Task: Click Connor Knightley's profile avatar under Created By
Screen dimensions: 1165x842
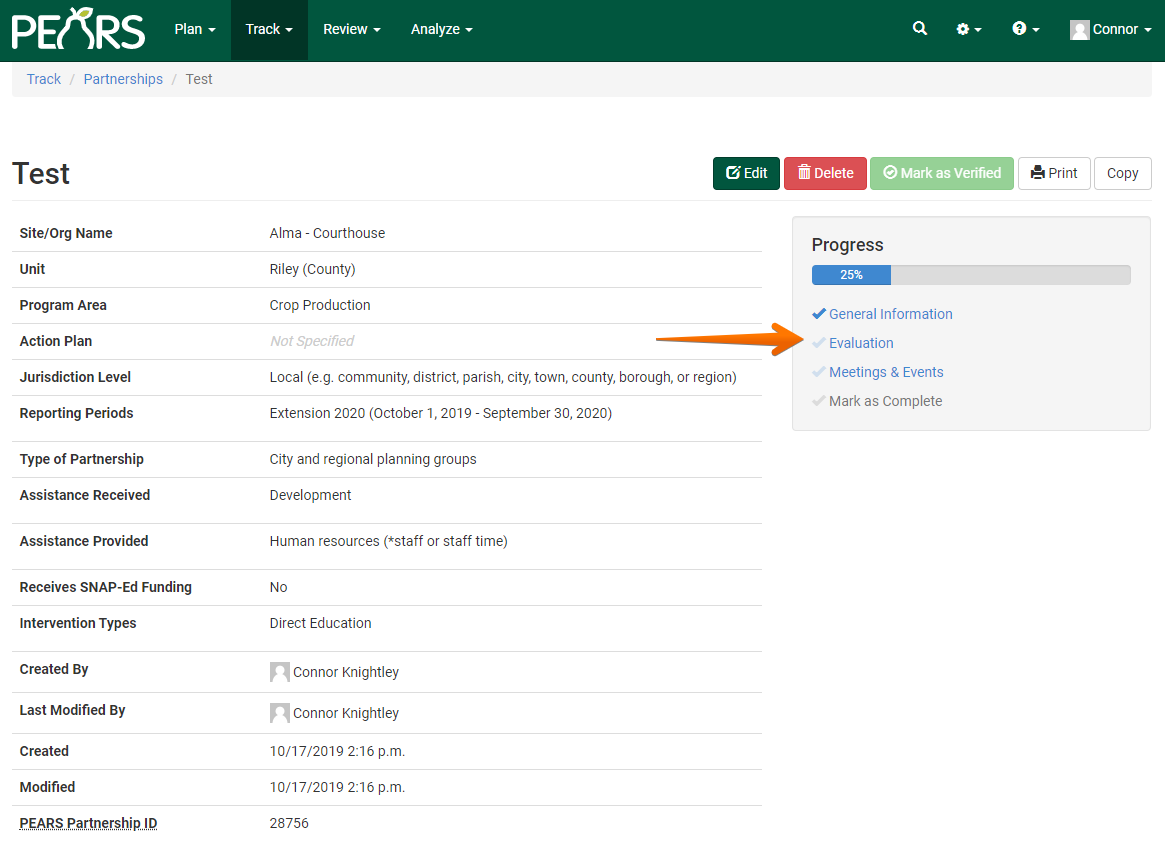Action: (280, 671)
